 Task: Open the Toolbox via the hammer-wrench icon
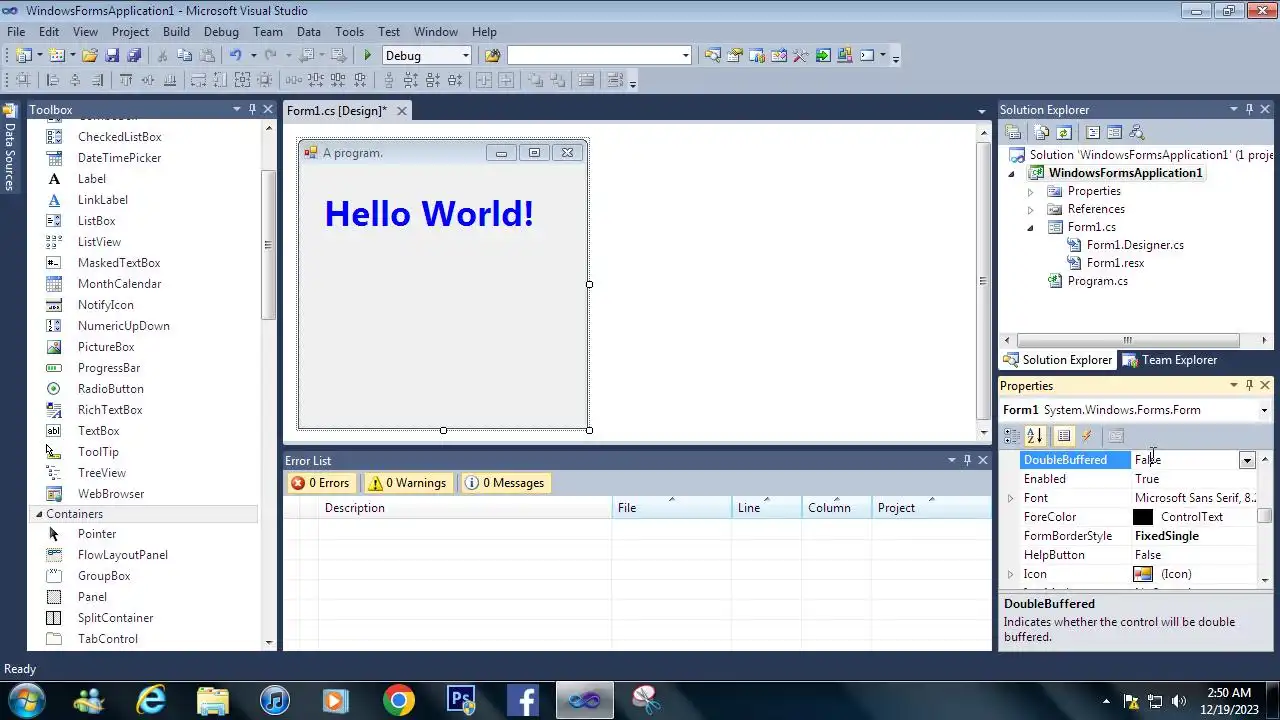pyautogui.click(x=800, y=56)
